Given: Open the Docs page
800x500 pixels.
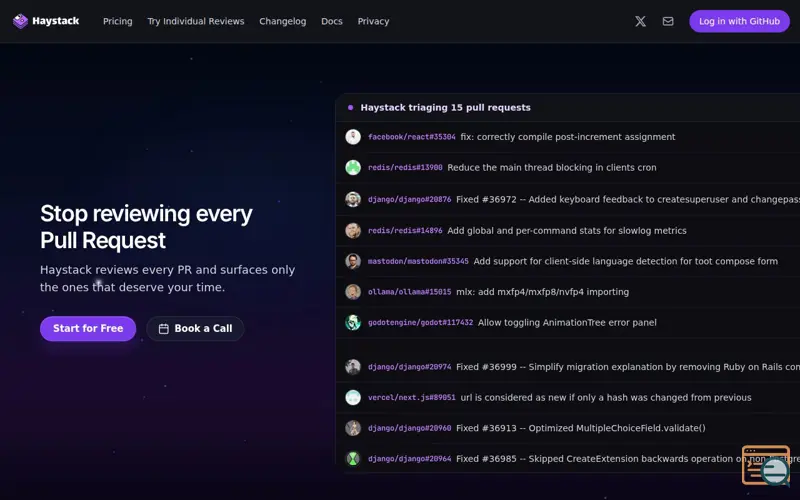Looking at the screenshot, I should click(x=332, y=21).
